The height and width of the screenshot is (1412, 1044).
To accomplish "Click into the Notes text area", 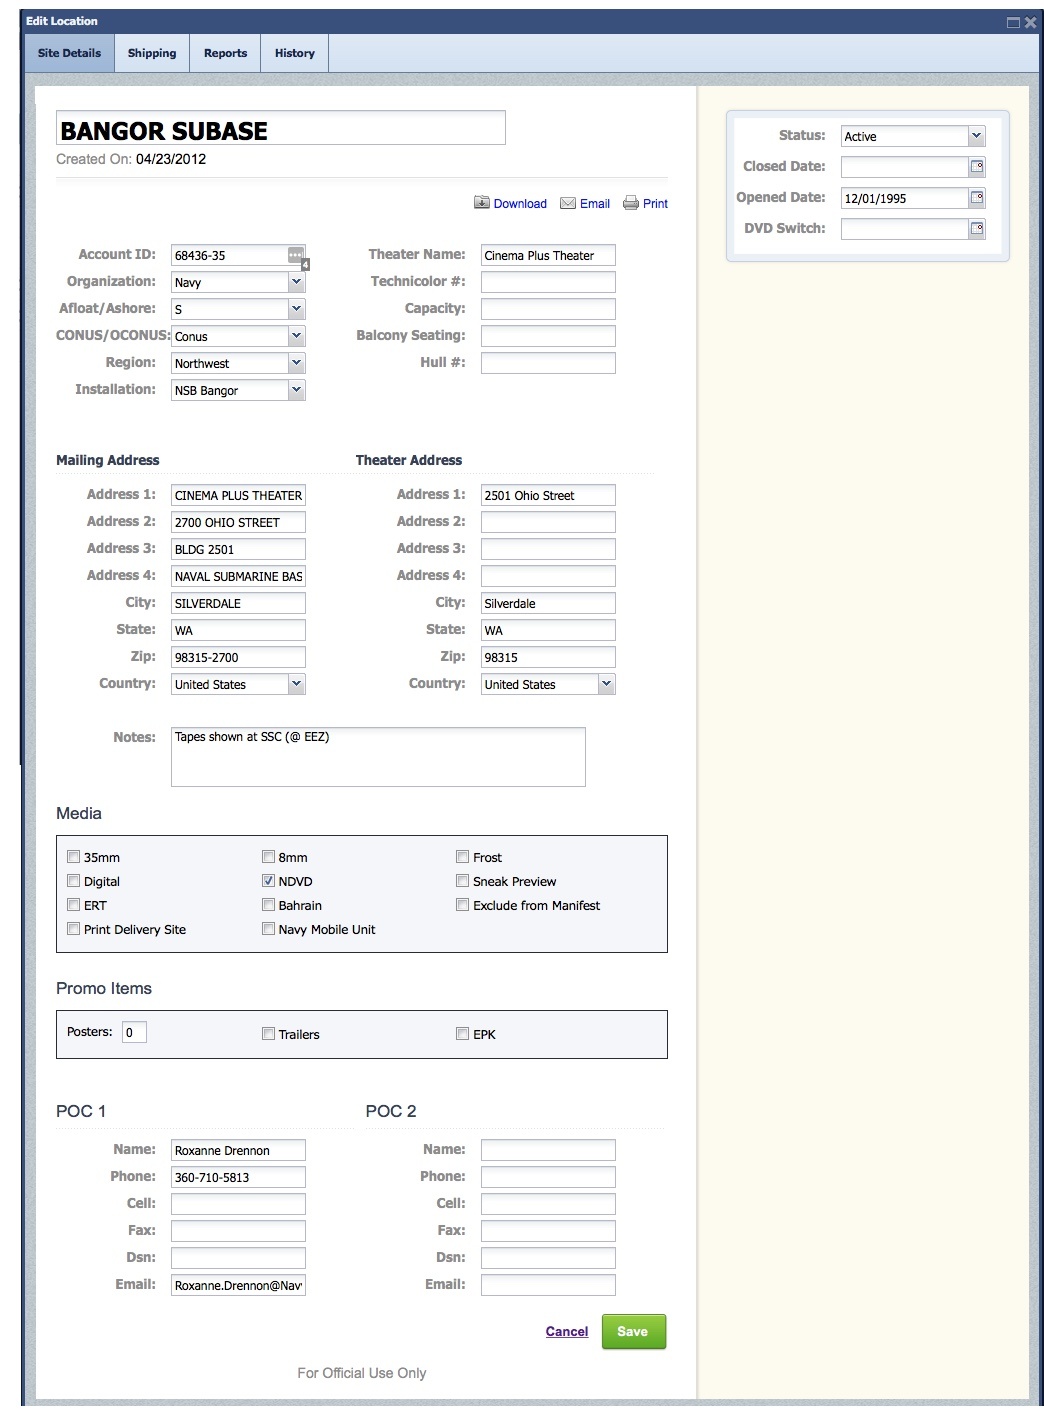I will pyautogui.click(x=378, y=757).
